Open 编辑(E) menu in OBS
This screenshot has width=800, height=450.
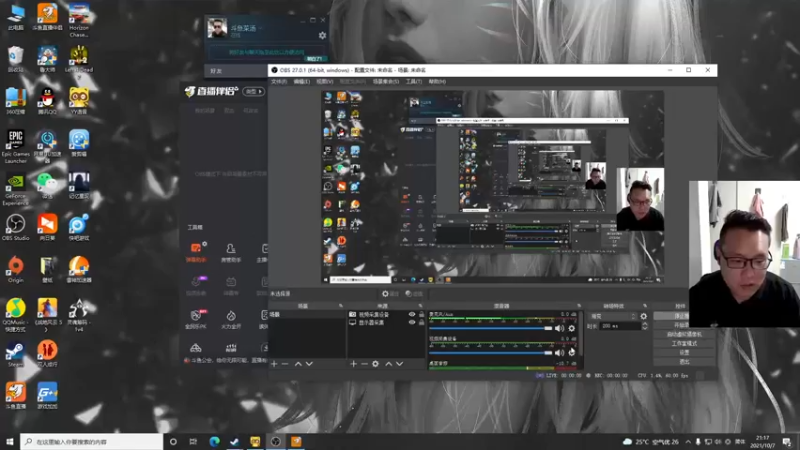click(302, 82)
